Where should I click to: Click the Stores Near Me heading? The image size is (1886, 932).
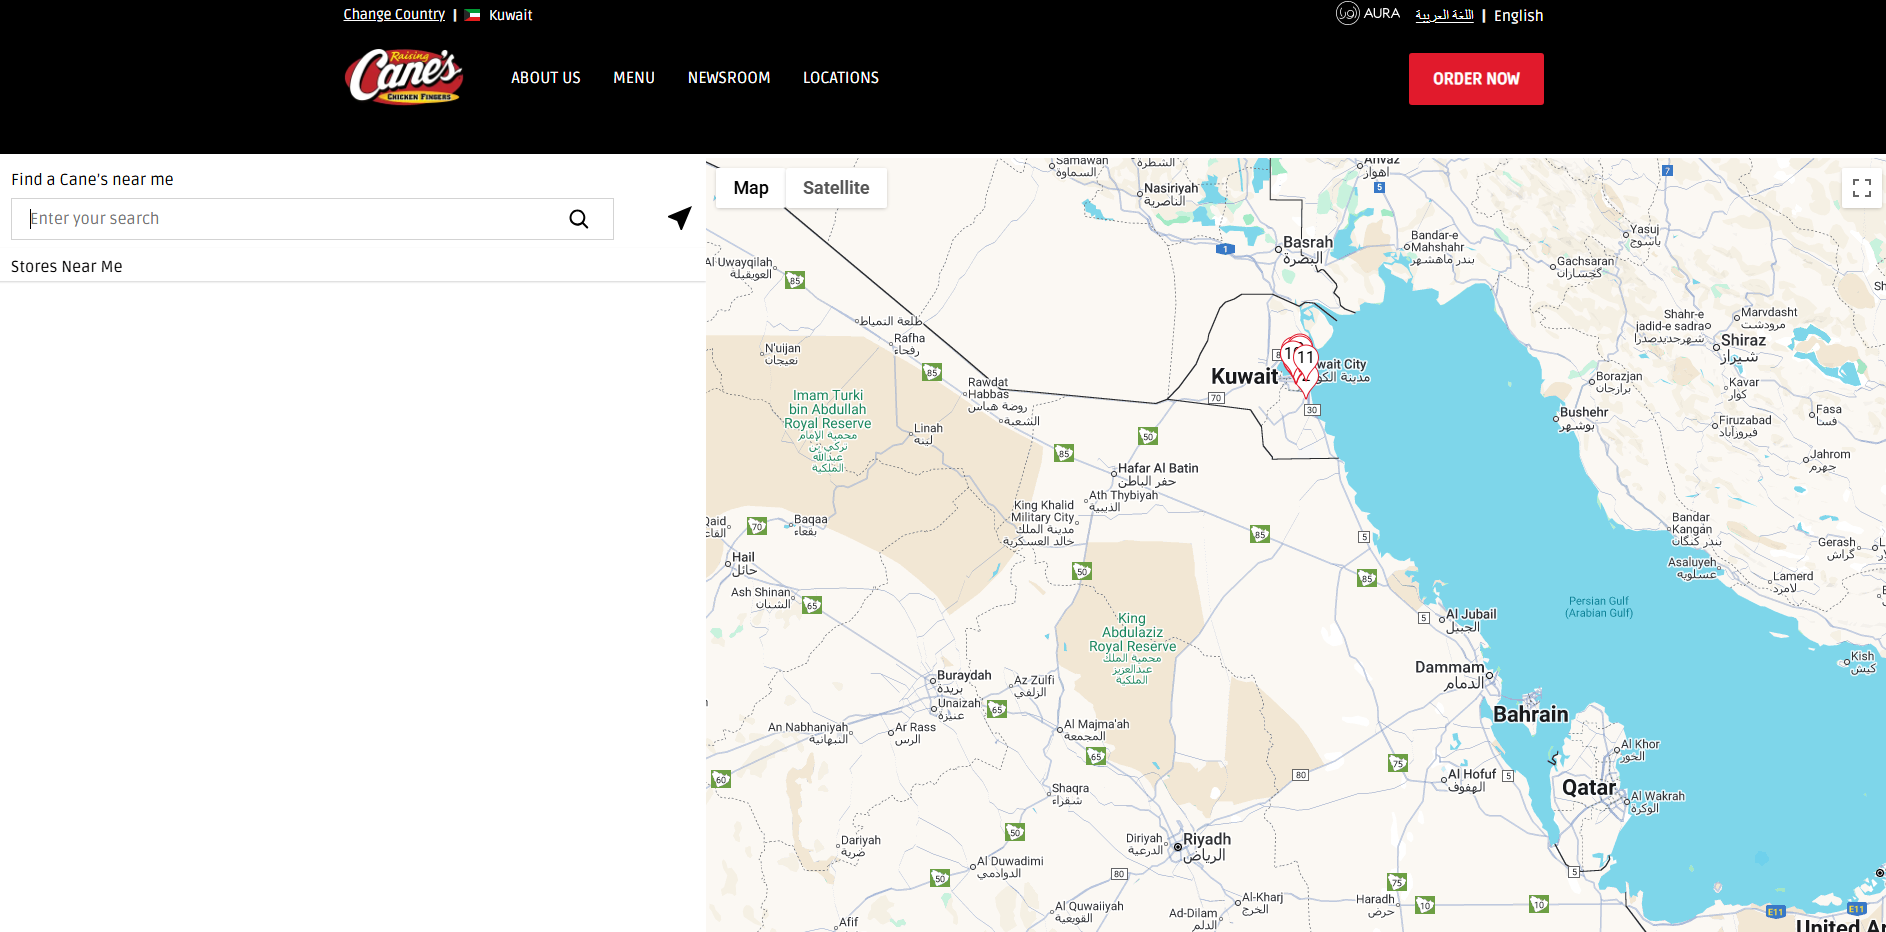tap(67, 267)
